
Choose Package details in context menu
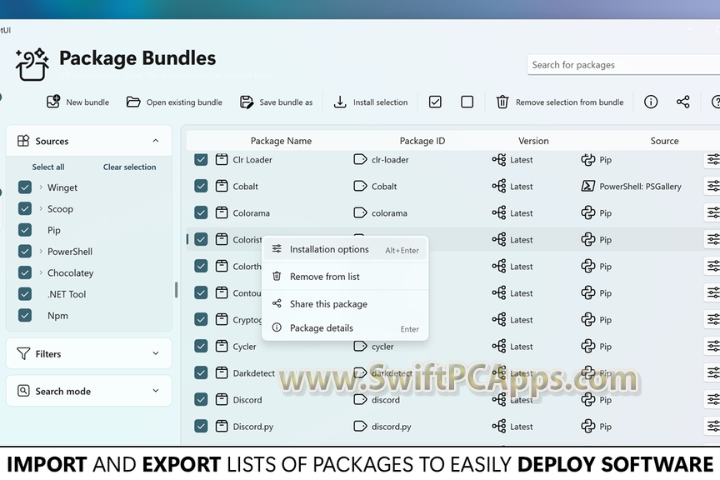[345, 328]
